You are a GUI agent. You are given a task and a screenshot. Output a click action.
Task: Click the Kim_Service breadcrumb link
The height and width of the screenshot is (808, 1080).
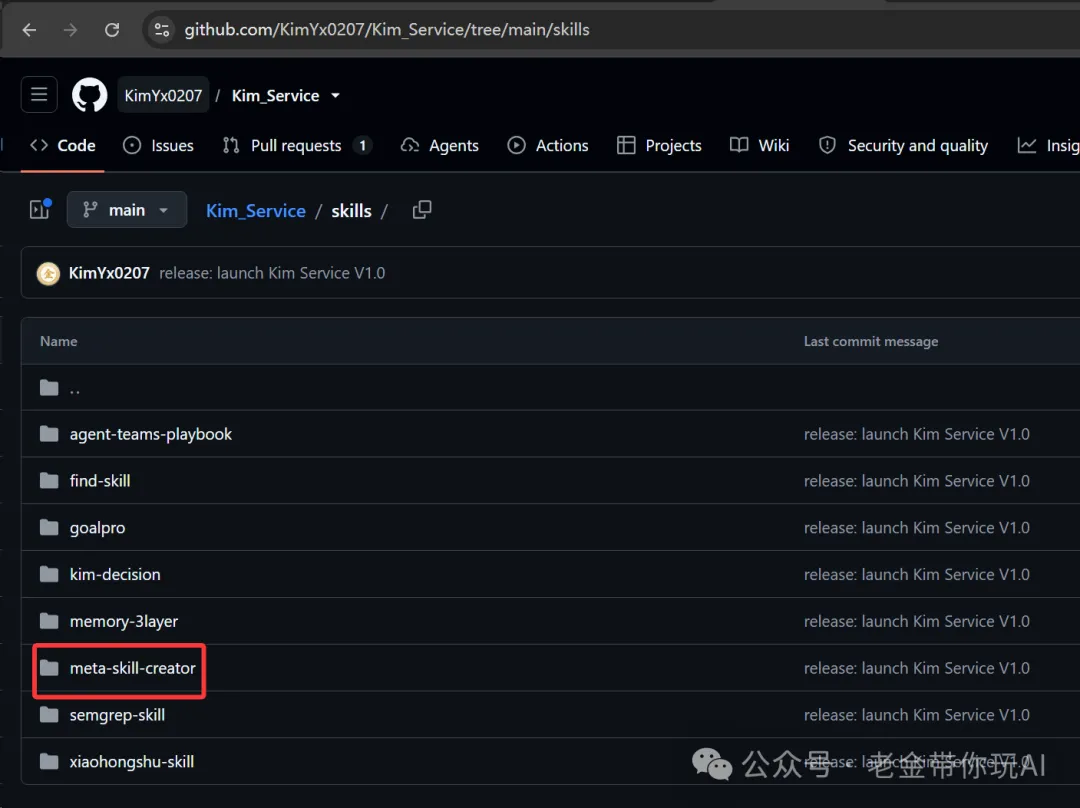click(256, 211)
